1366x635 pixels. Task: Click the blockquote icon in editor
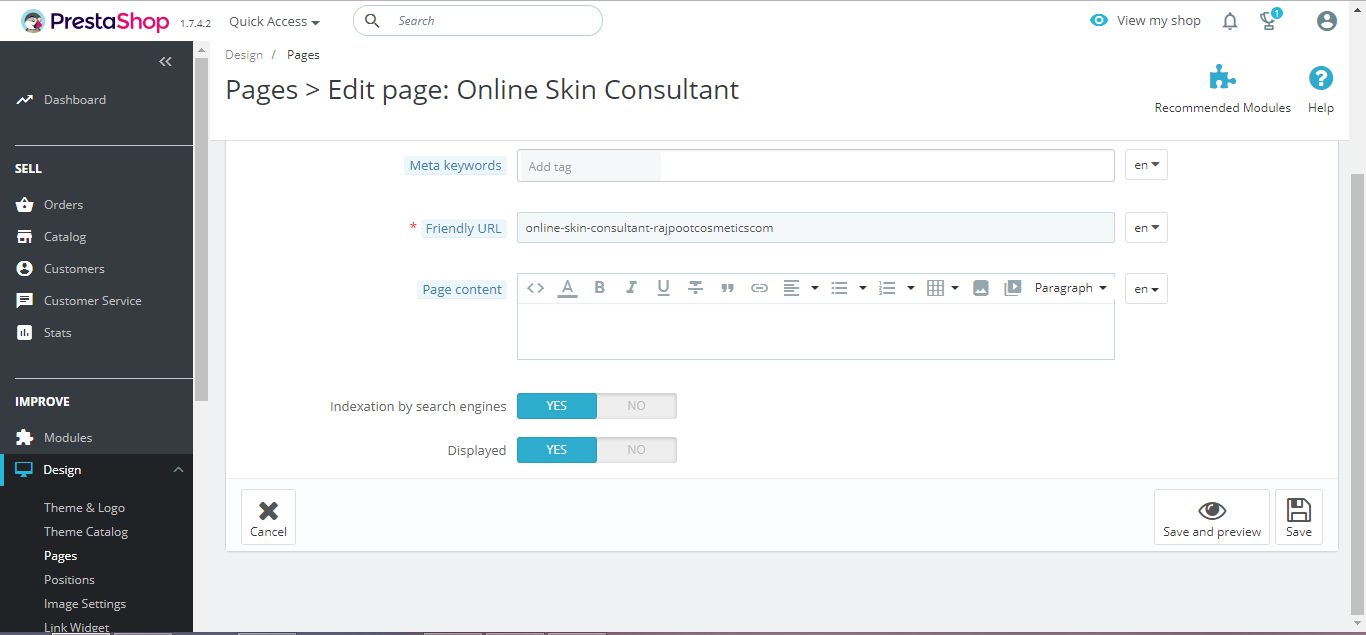pyautogui.click(x=727, y=288)
